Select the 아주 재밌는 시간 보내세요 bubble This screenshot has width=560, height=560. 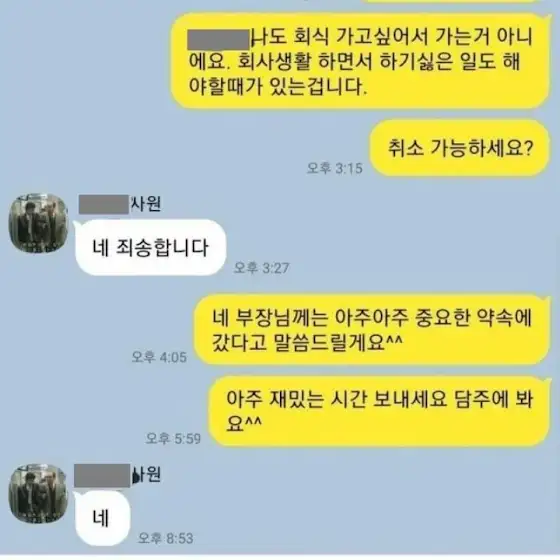(379, 411)
